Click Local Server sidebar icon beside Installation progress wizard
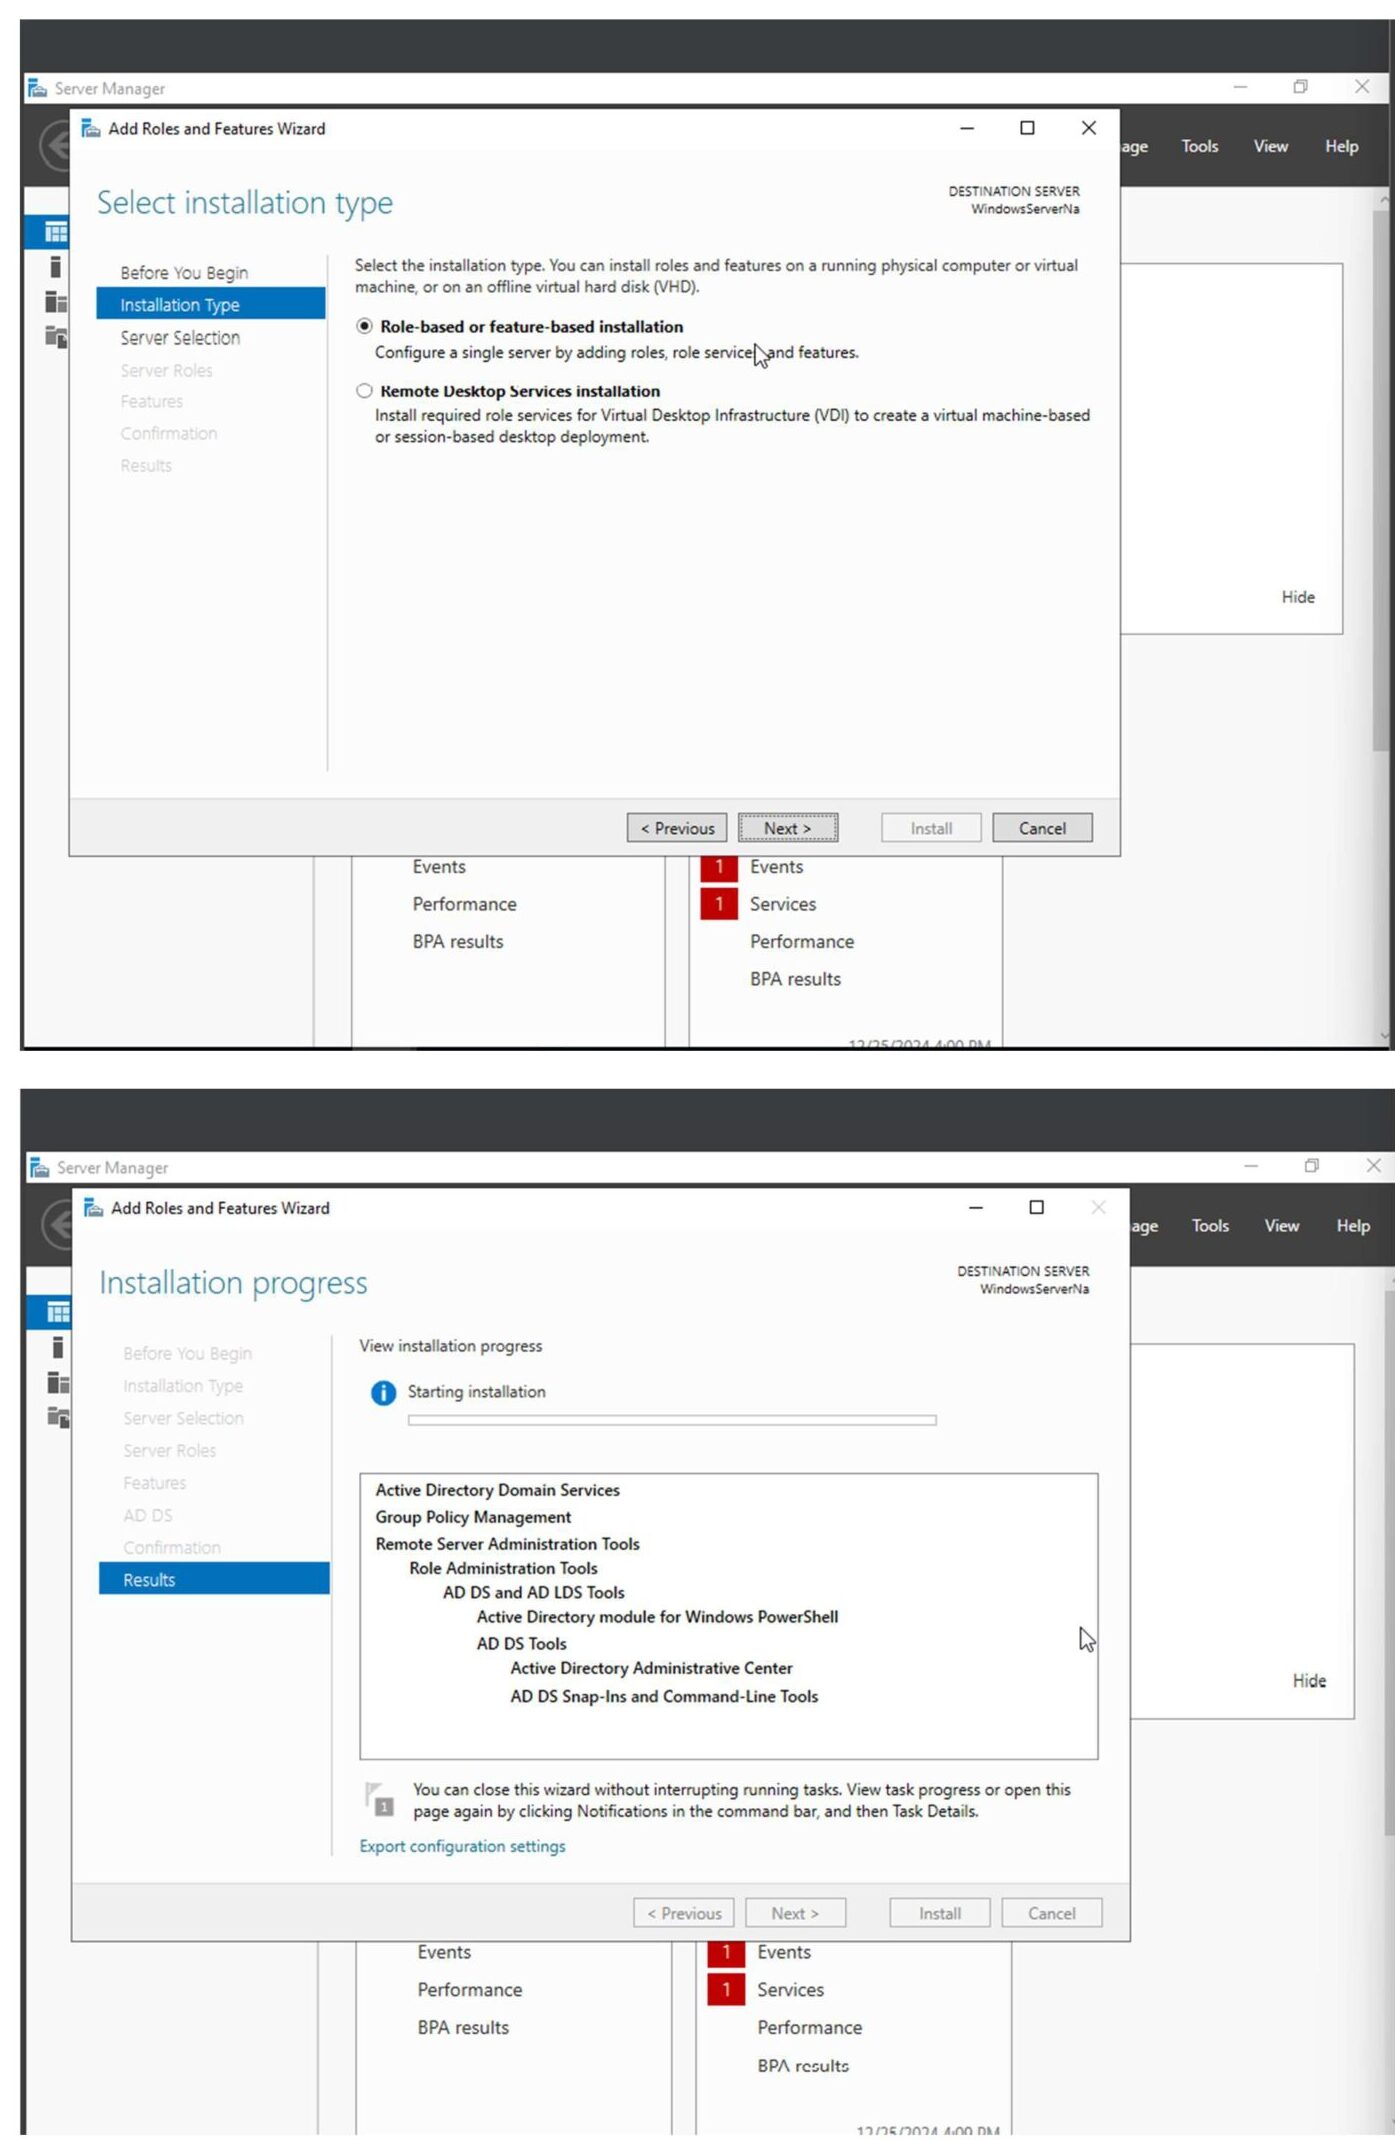Screen dimensions: 1395x2142 point(58,1347)
